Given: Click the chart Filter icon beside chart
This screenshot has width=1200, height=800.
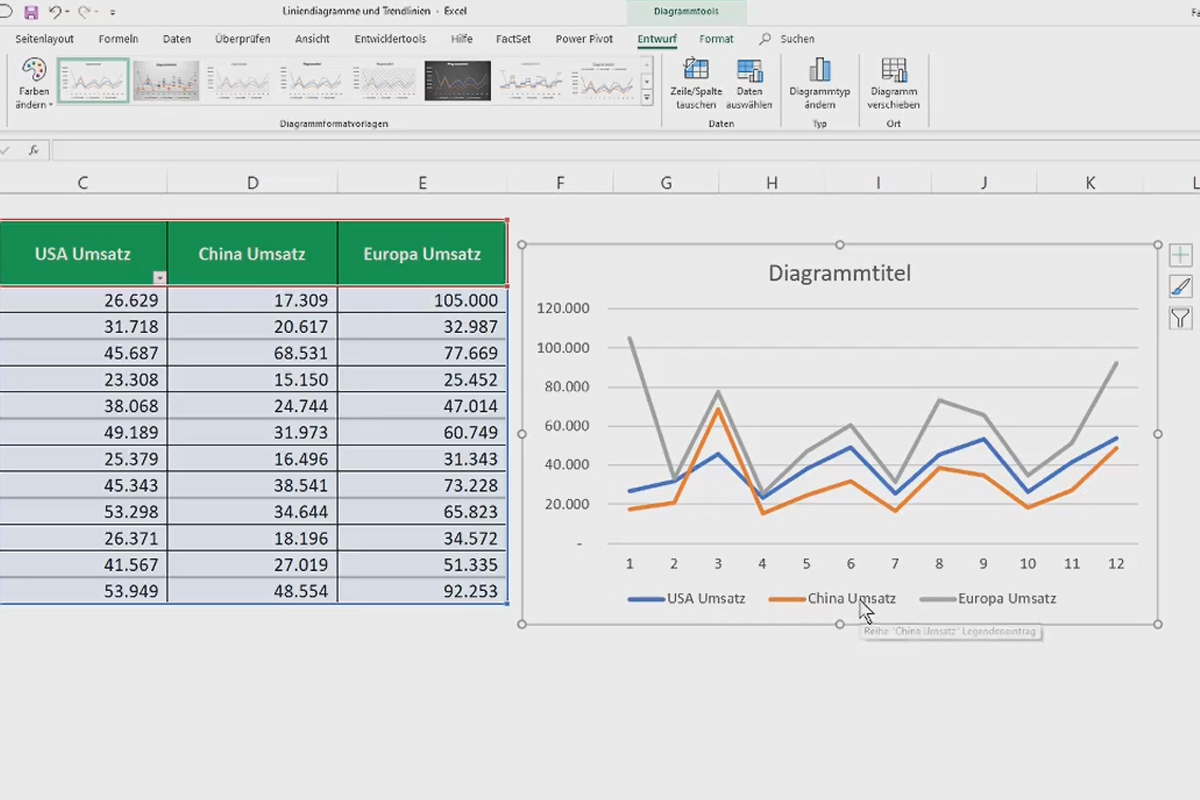Looking at the screenshot, I should (1180, 319).
